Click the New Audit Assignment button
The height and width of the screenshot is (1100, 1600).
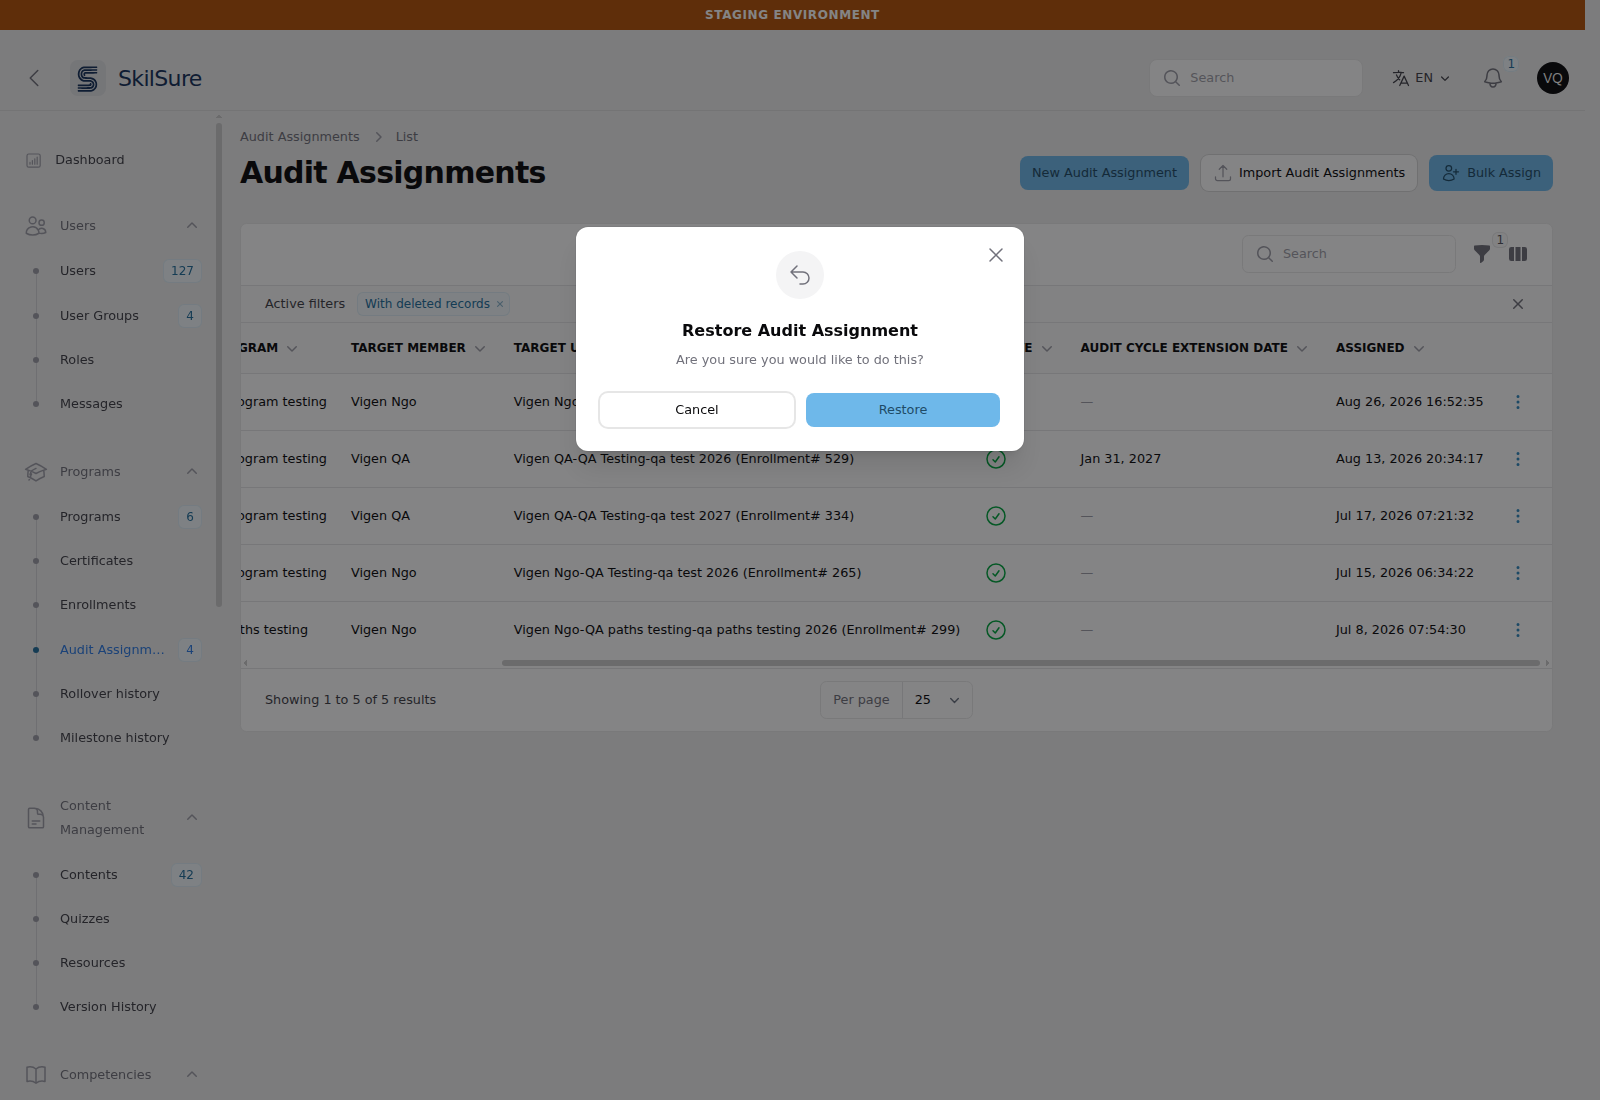click(1104, 173)
